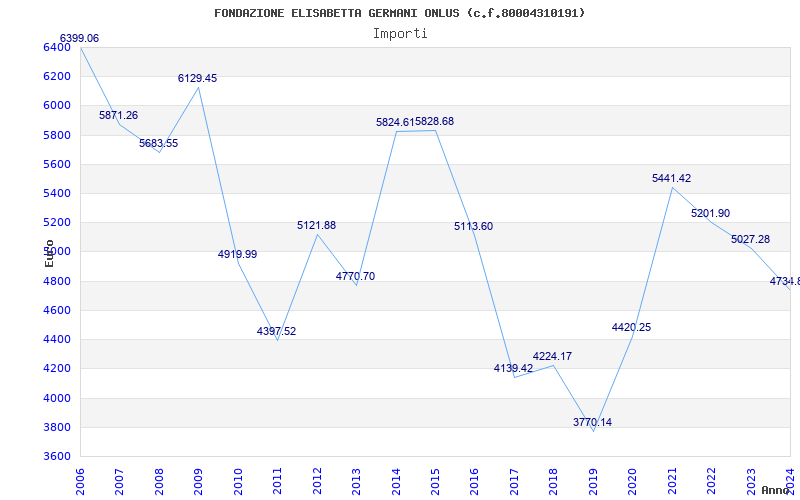Click the 4200 y-axis value
The width and height of the screenshot is (800, 500).
point(57,369)
